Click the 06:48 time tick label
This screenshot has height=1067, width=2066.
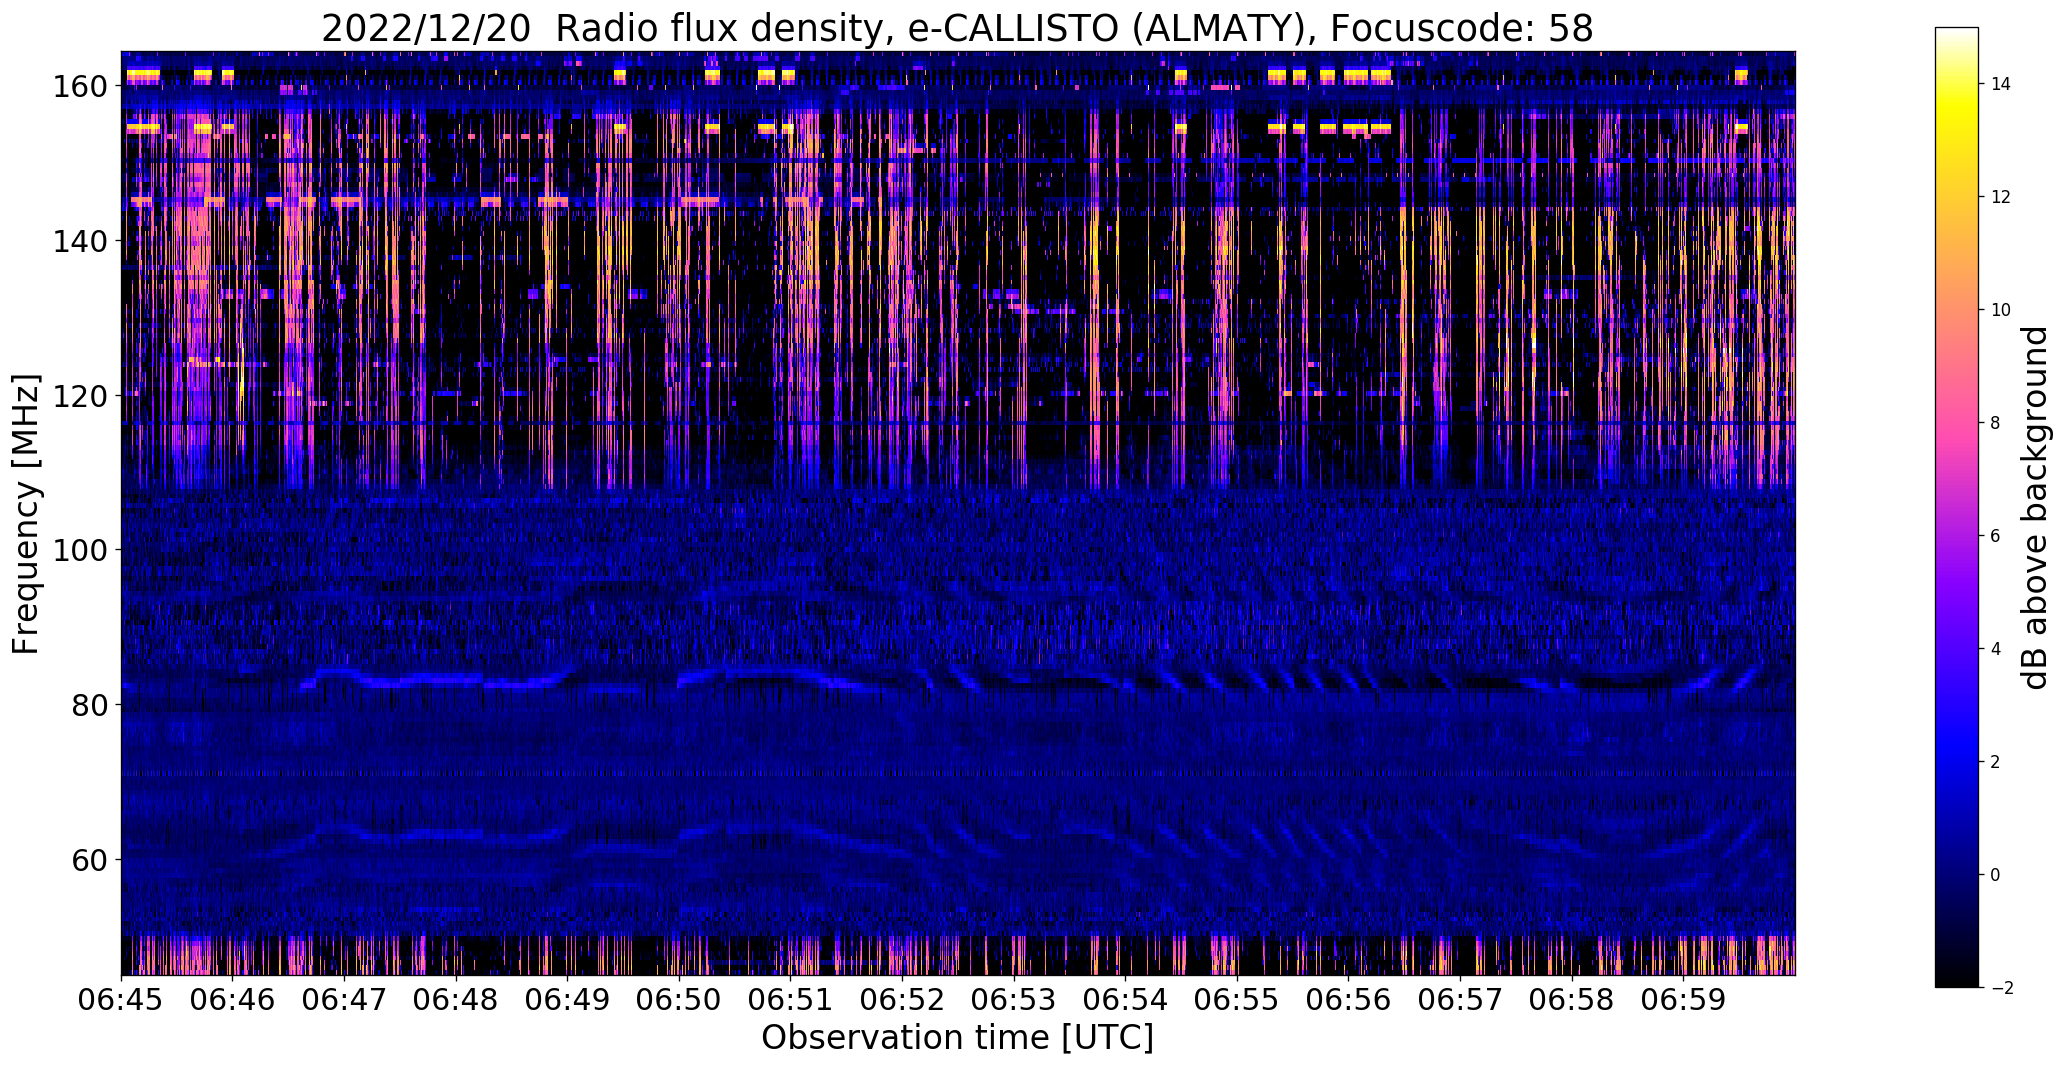click(456, 999)
